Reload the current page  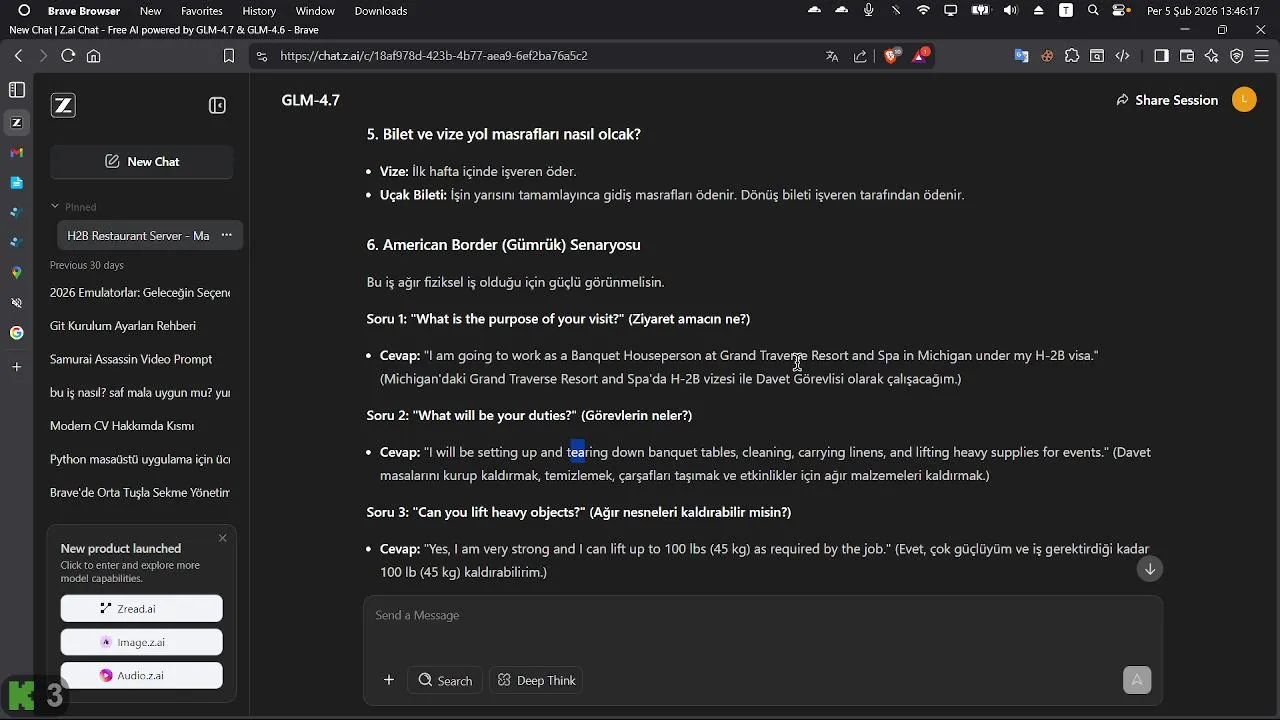[x=68, y=56]
